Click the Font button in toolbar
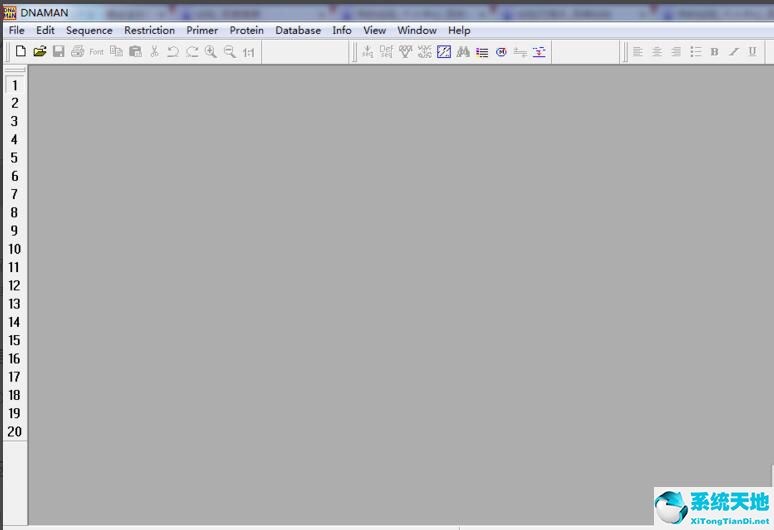 click(x=96, y=51)
